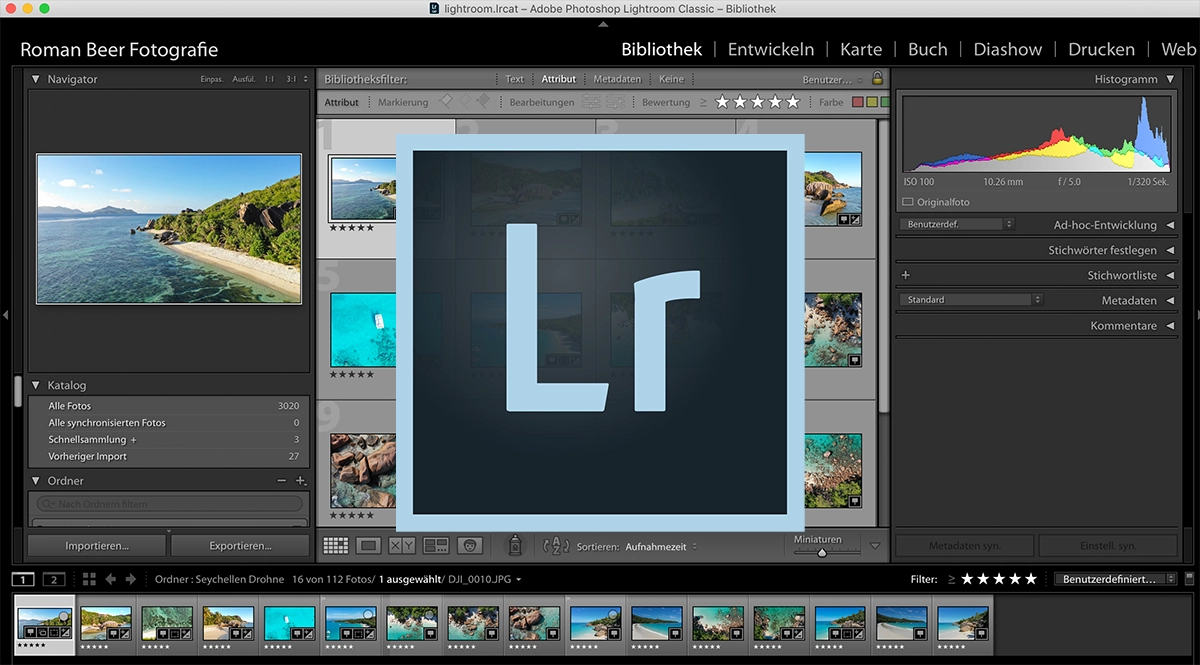Open Compare view (XY icon)
The height and width of the screenshot is (665, 1200).
[x=402, y=546]
